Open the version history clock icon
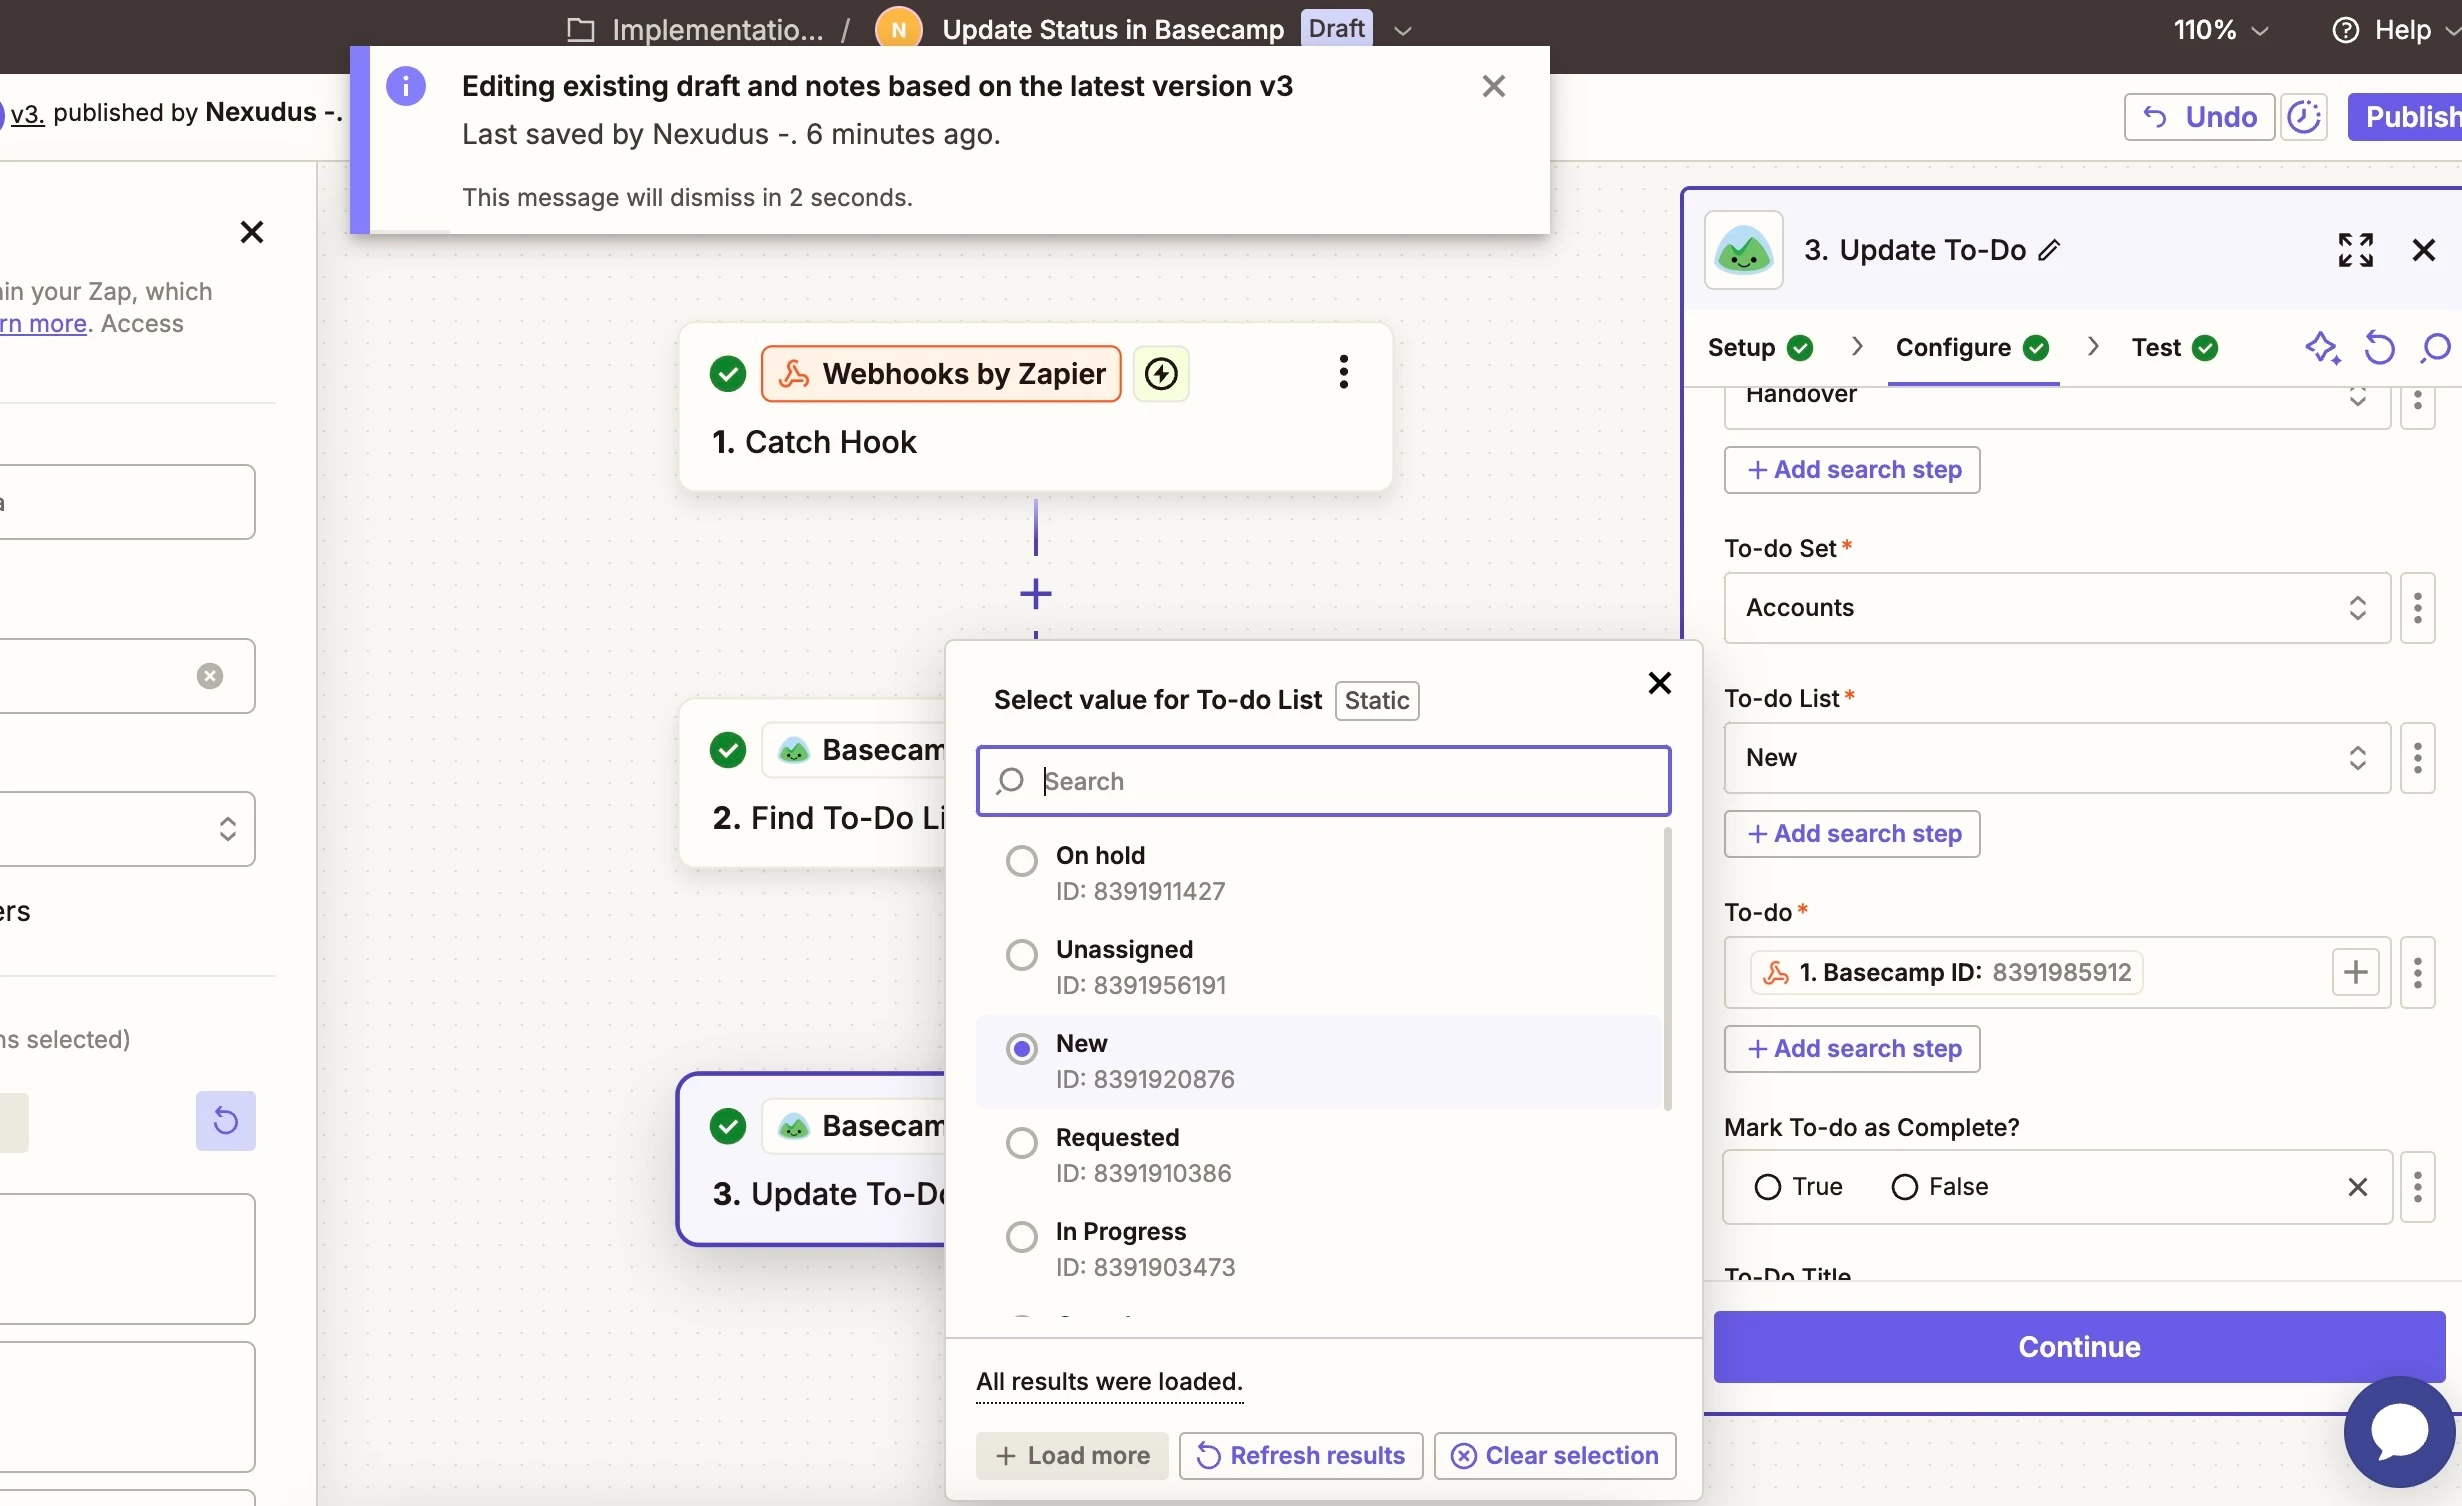The image size is (2462, 1506). [x=2305, y=117]
